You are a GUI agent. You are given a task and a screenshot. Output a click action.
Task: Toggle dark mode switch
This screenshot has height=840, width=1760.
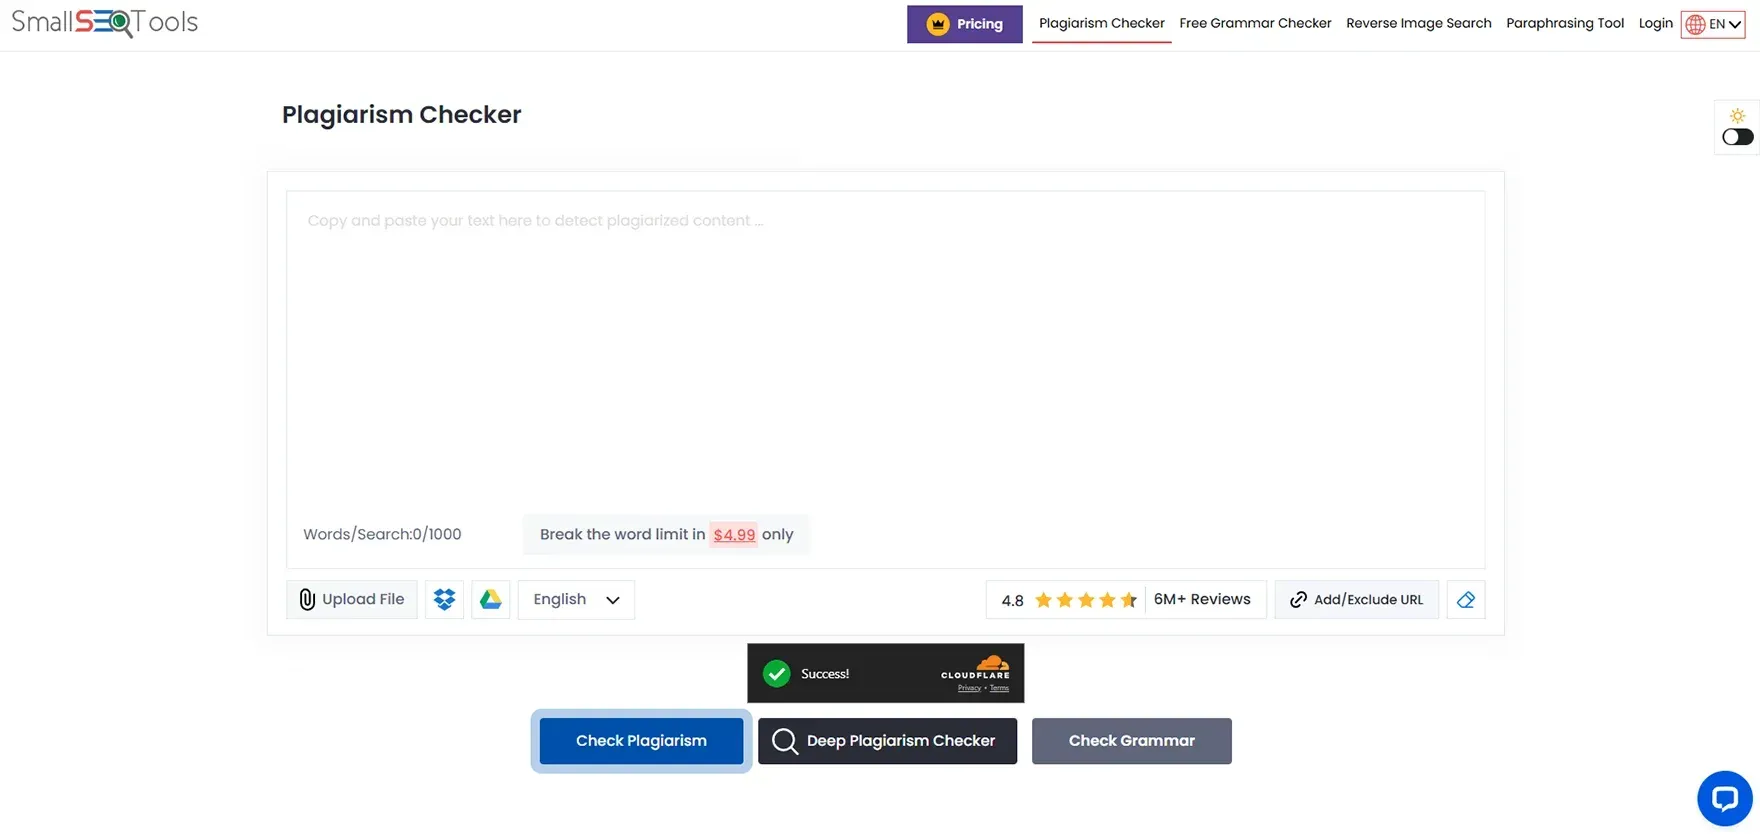pyautogui.click(x=1737, y=137)
